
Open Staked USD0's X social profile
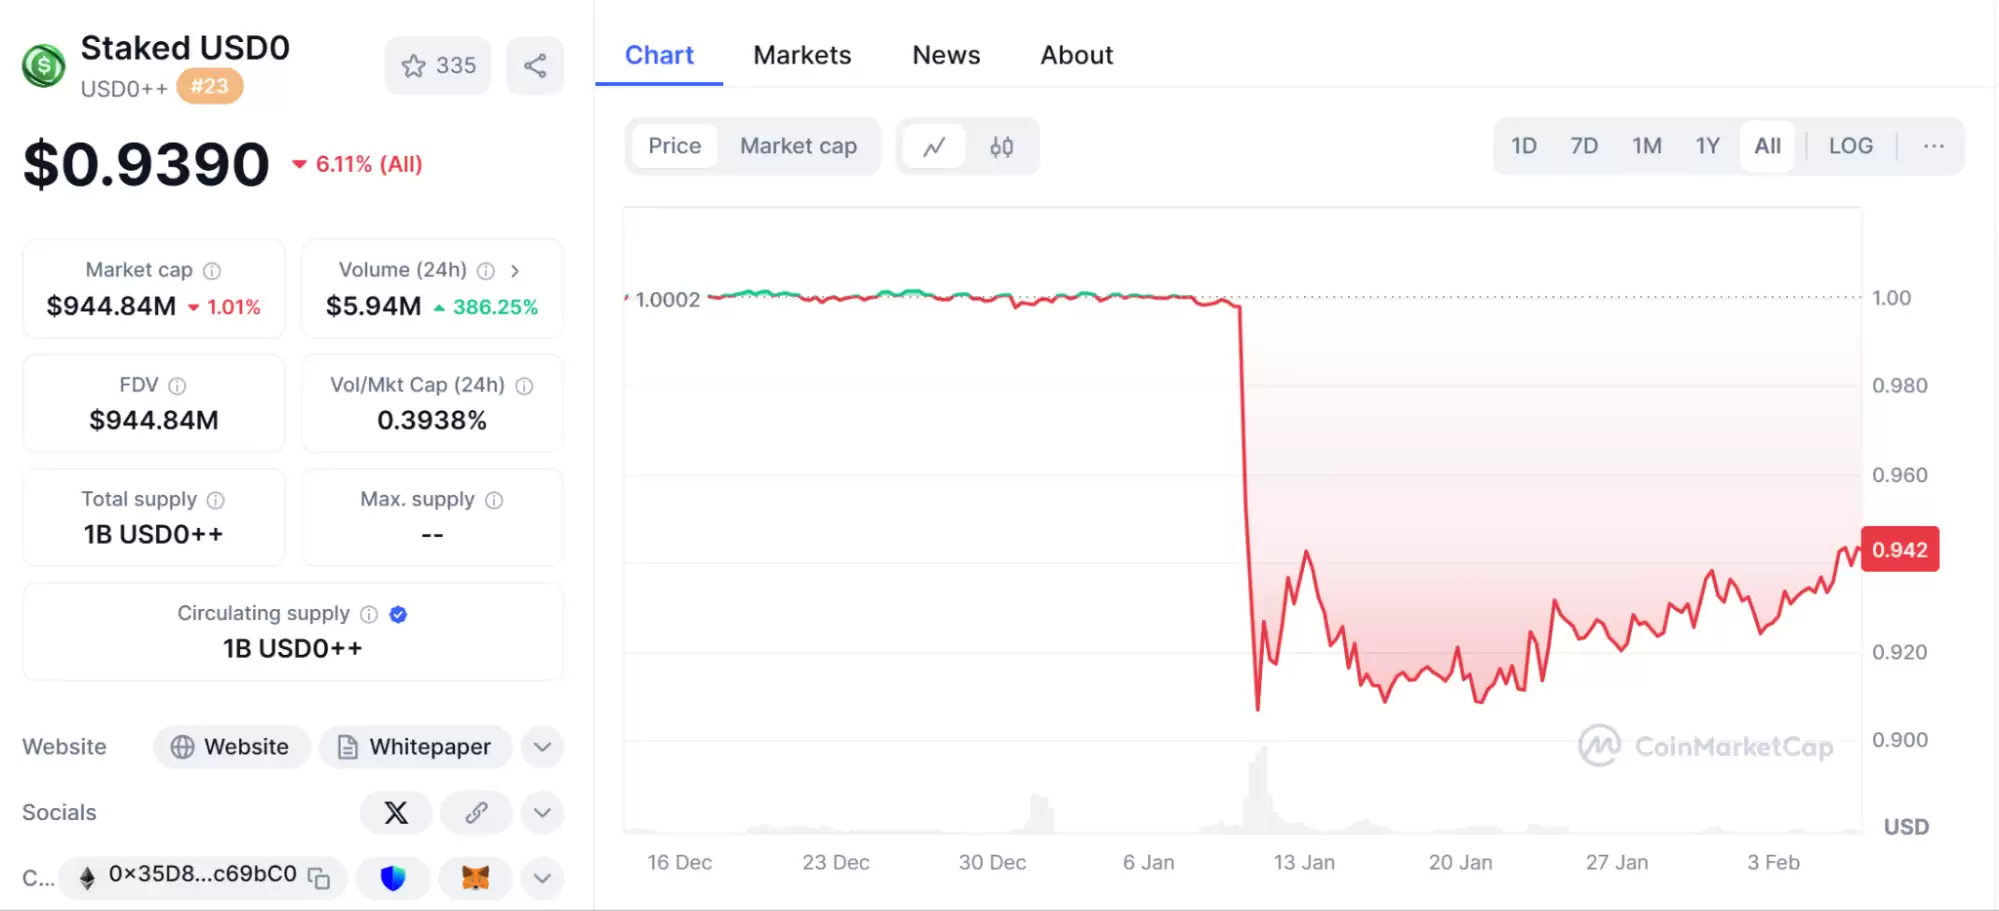pyautogui.click(x=396, y=812)
